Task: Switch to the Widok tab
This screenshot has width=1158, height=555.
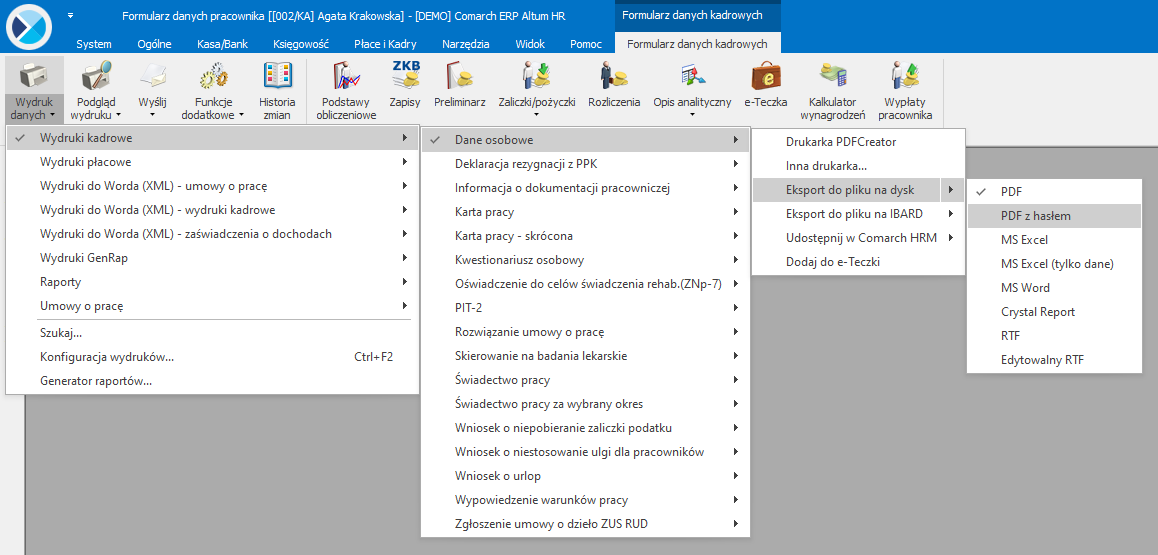Action: coord(530,44)
